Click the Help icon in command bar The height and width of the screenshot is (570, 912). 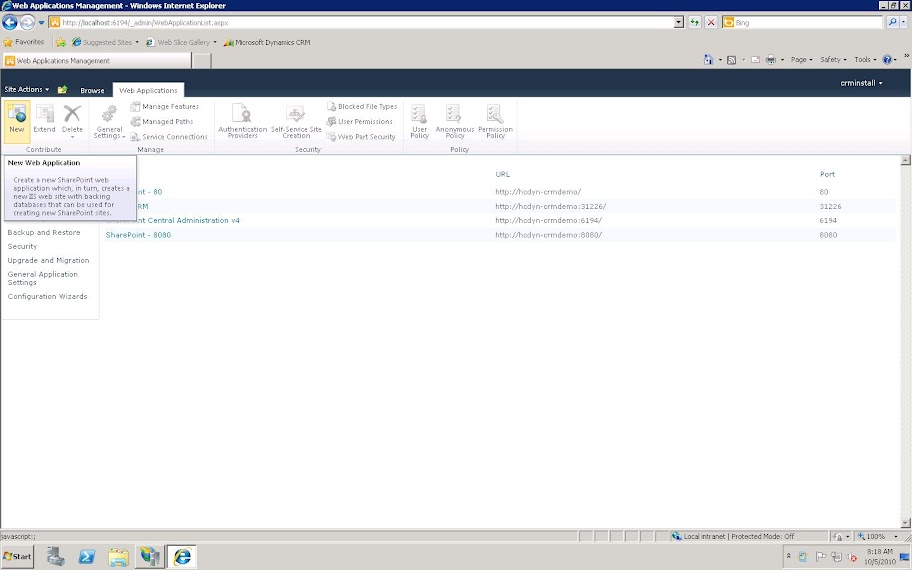tap(887, 59)
